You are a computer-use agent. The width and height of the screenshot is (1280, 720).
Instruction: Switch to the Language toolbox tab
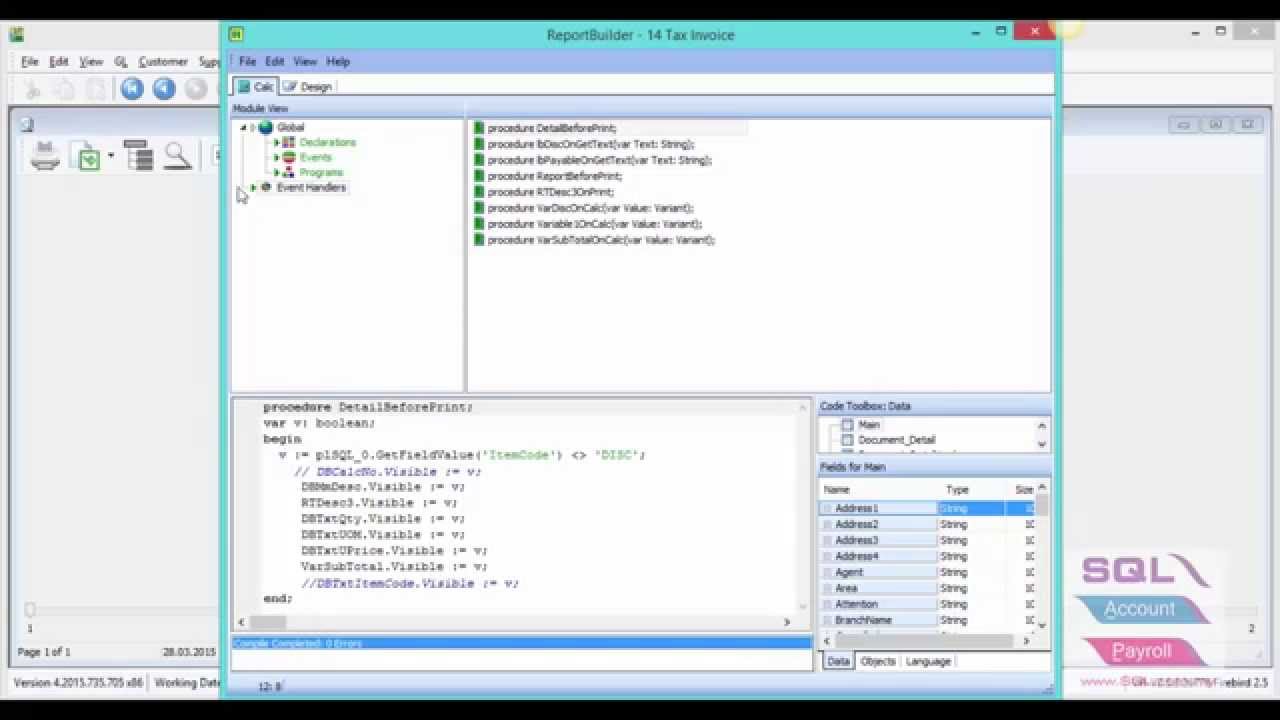(928, 662)
